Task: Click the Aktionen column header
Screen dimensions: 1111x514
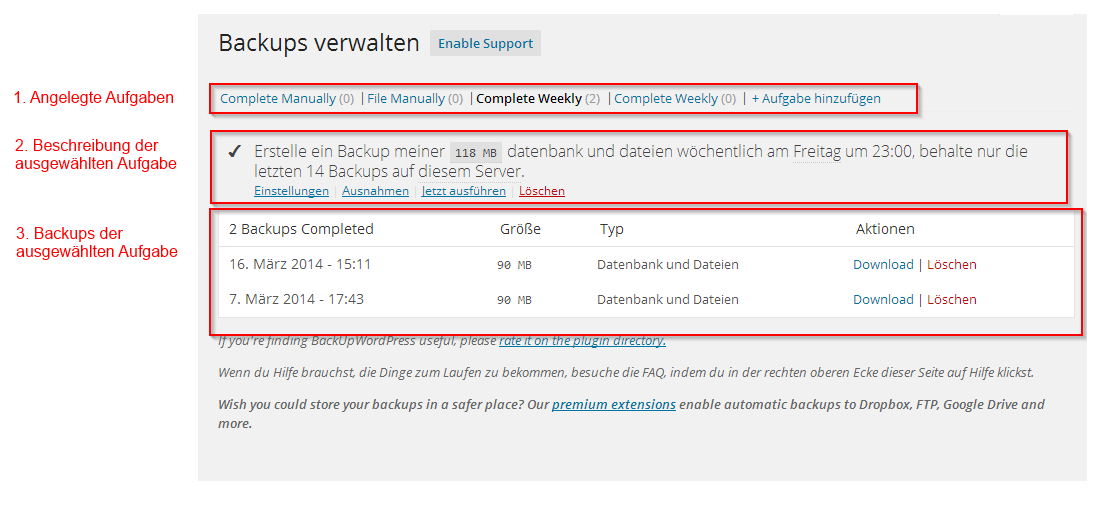Action: [x=885, y=229]
